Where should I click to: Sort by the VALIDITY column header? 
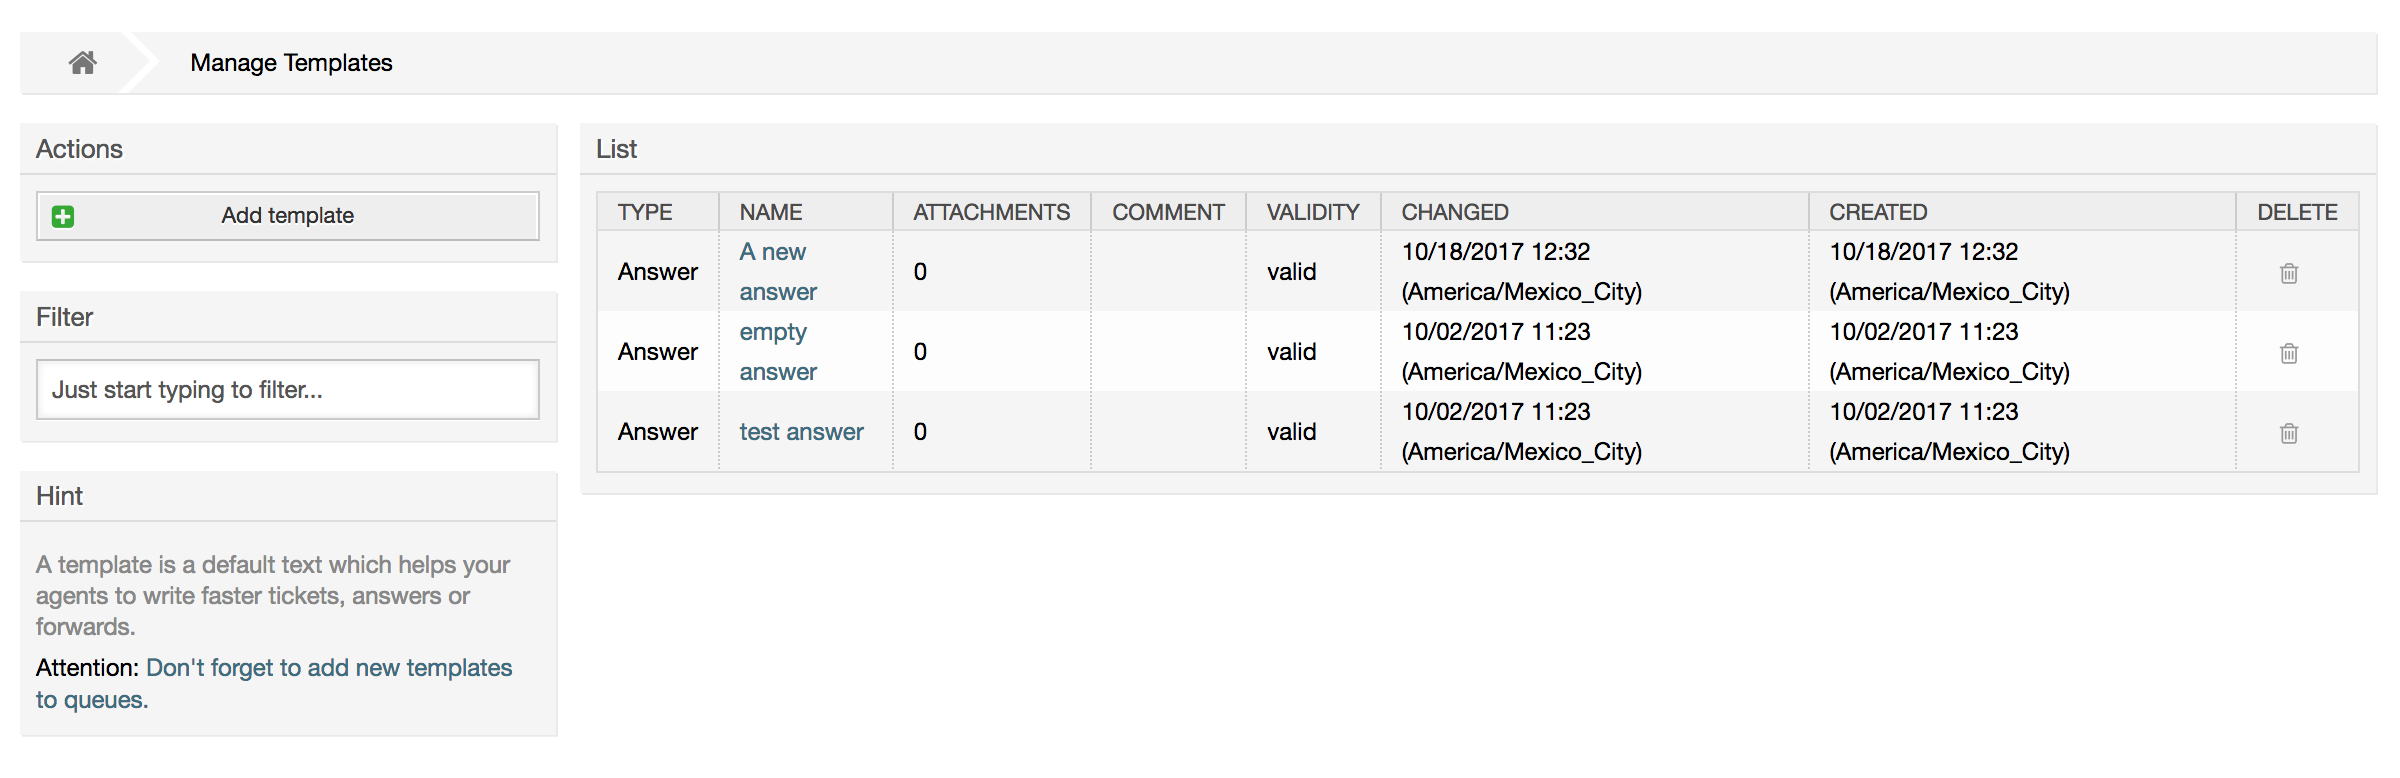[x=1313, y=212]
